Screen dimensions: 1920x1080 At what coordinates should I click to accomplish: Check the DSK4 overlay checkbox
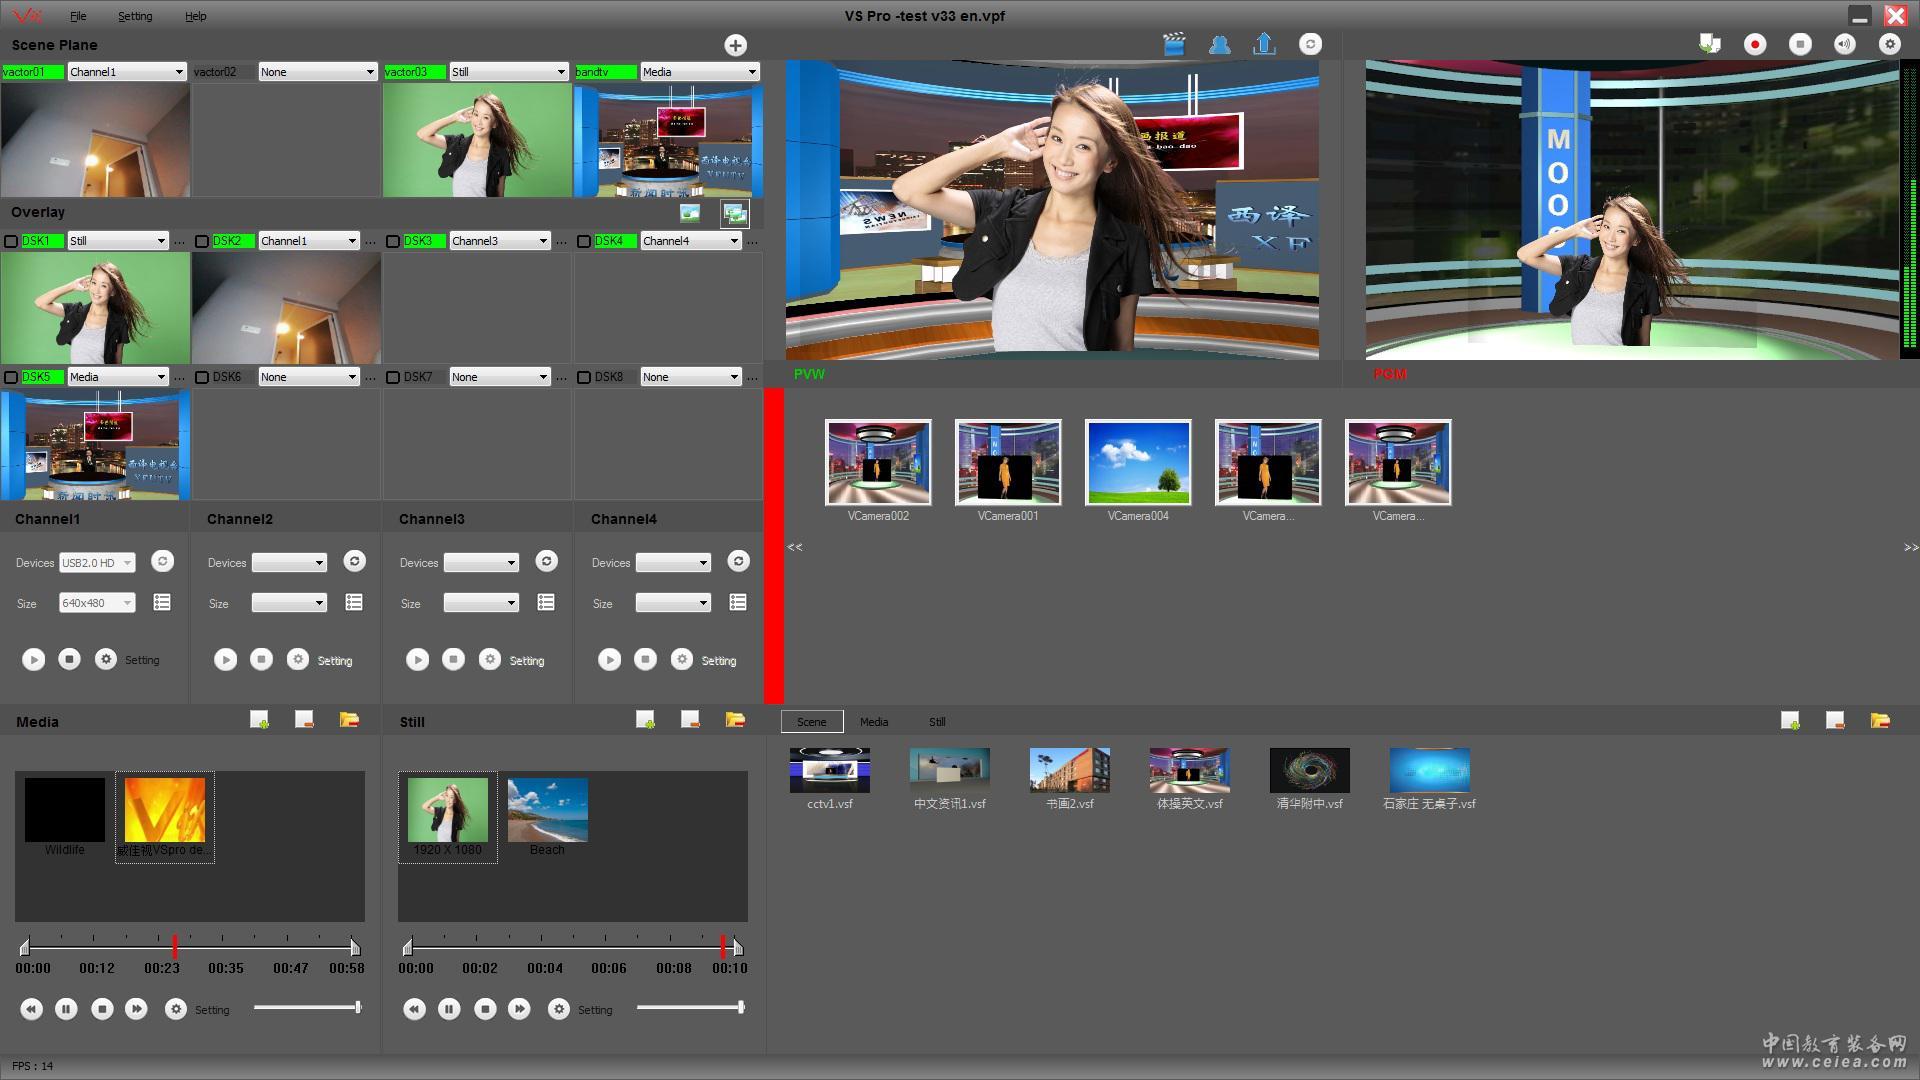[584, 241]
